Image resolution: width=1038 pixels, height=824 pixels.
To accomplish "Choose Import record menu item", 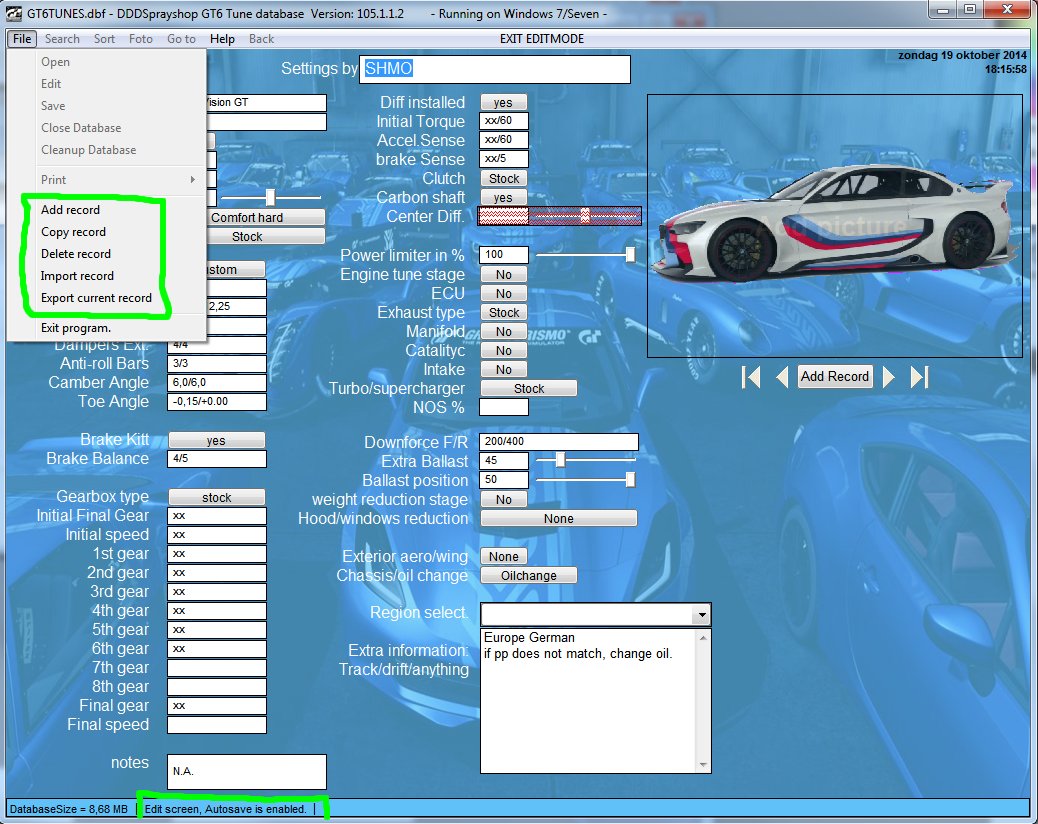I will 77,276.
